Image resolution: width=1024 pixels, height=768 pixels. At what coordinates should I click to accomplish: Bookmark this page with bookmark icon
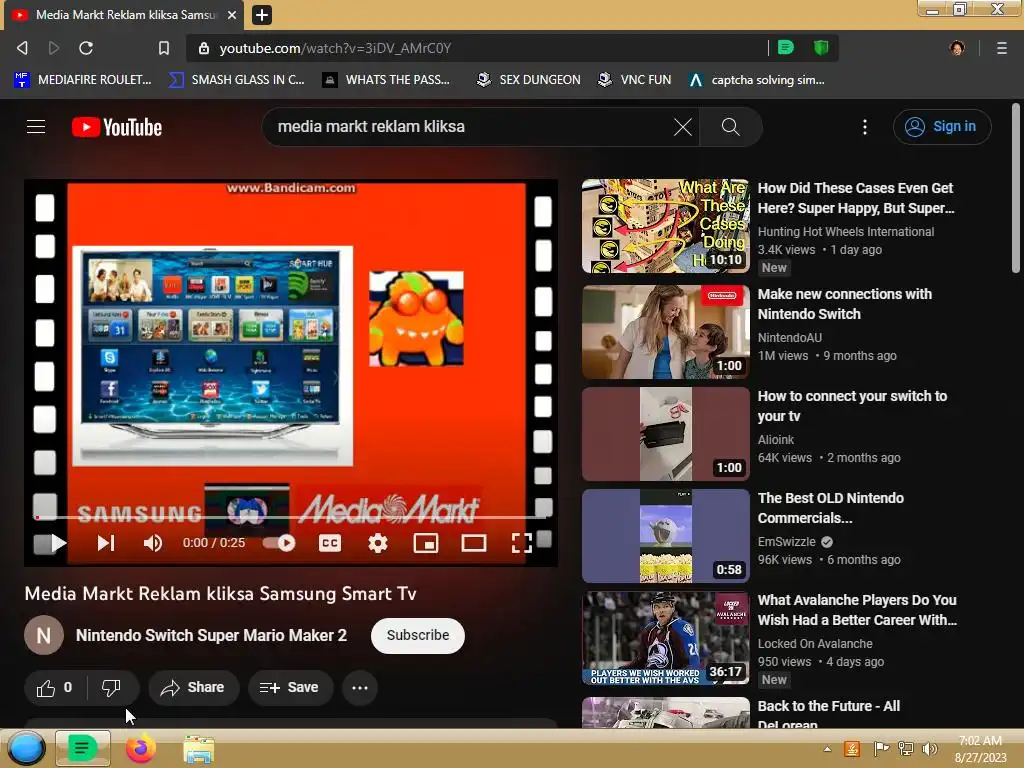coord(164,48)
